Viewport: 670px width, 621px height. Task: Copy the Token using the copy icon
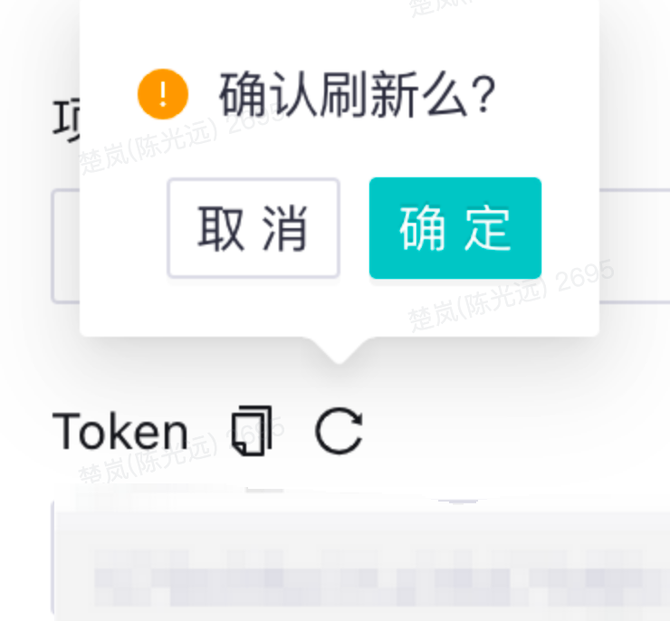click(x=252, y=430)
